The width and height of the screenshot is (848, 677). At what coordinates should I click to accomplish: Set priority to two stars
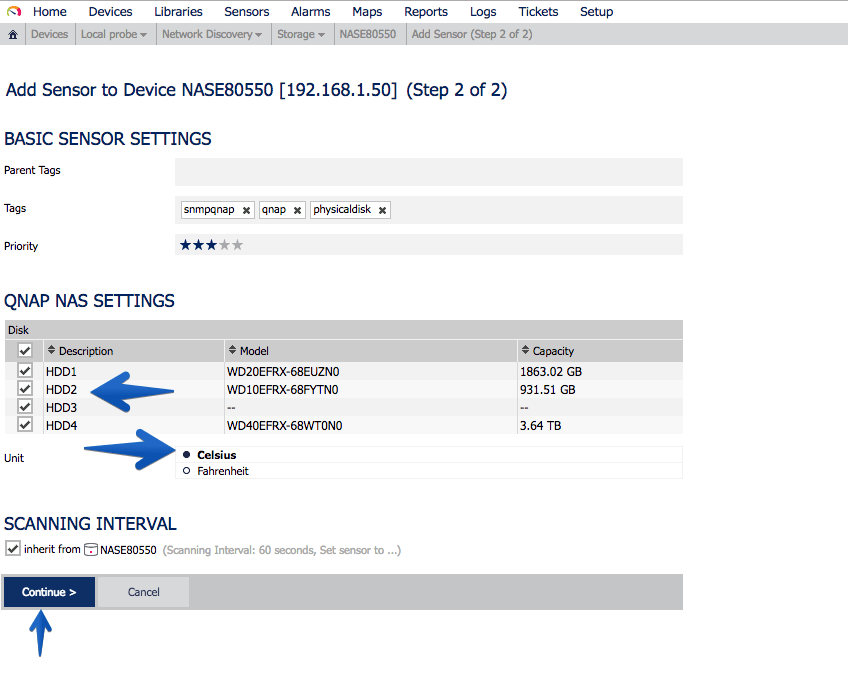click(x=198, y=245)
